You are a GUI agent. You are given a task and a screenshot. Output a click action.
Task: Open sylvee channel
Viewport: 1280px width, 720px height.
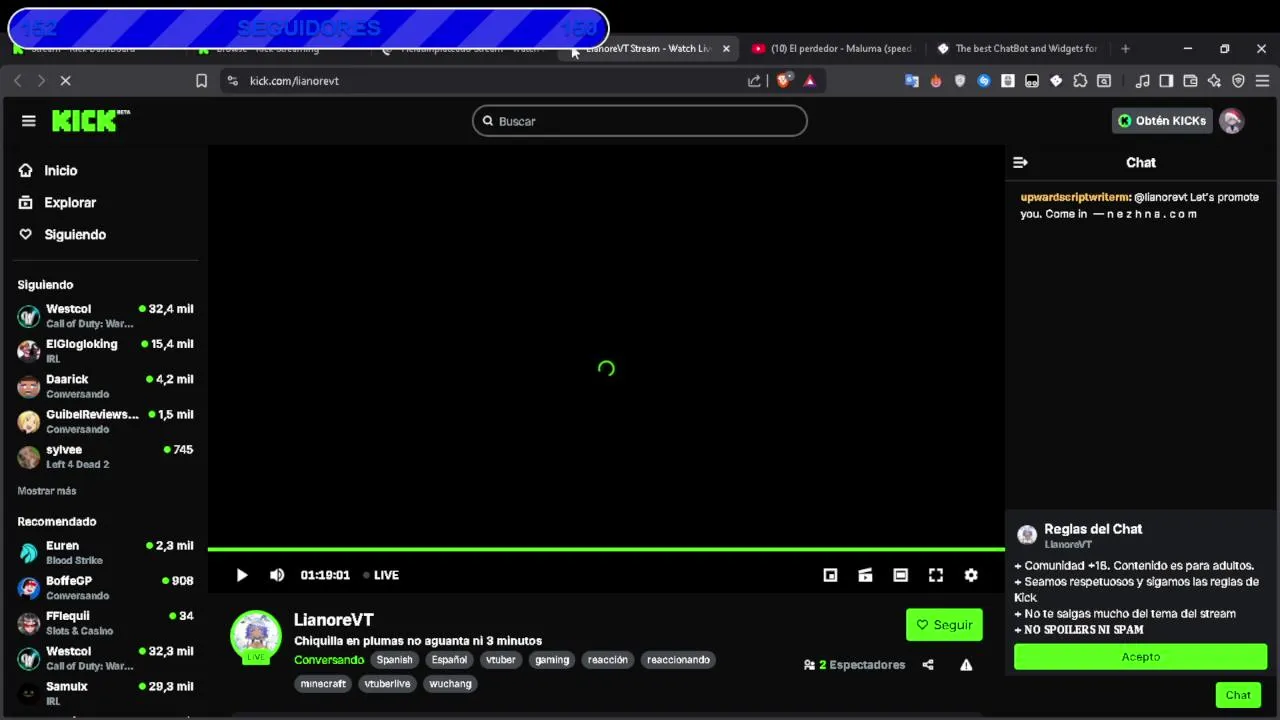[x=105, y=456]
